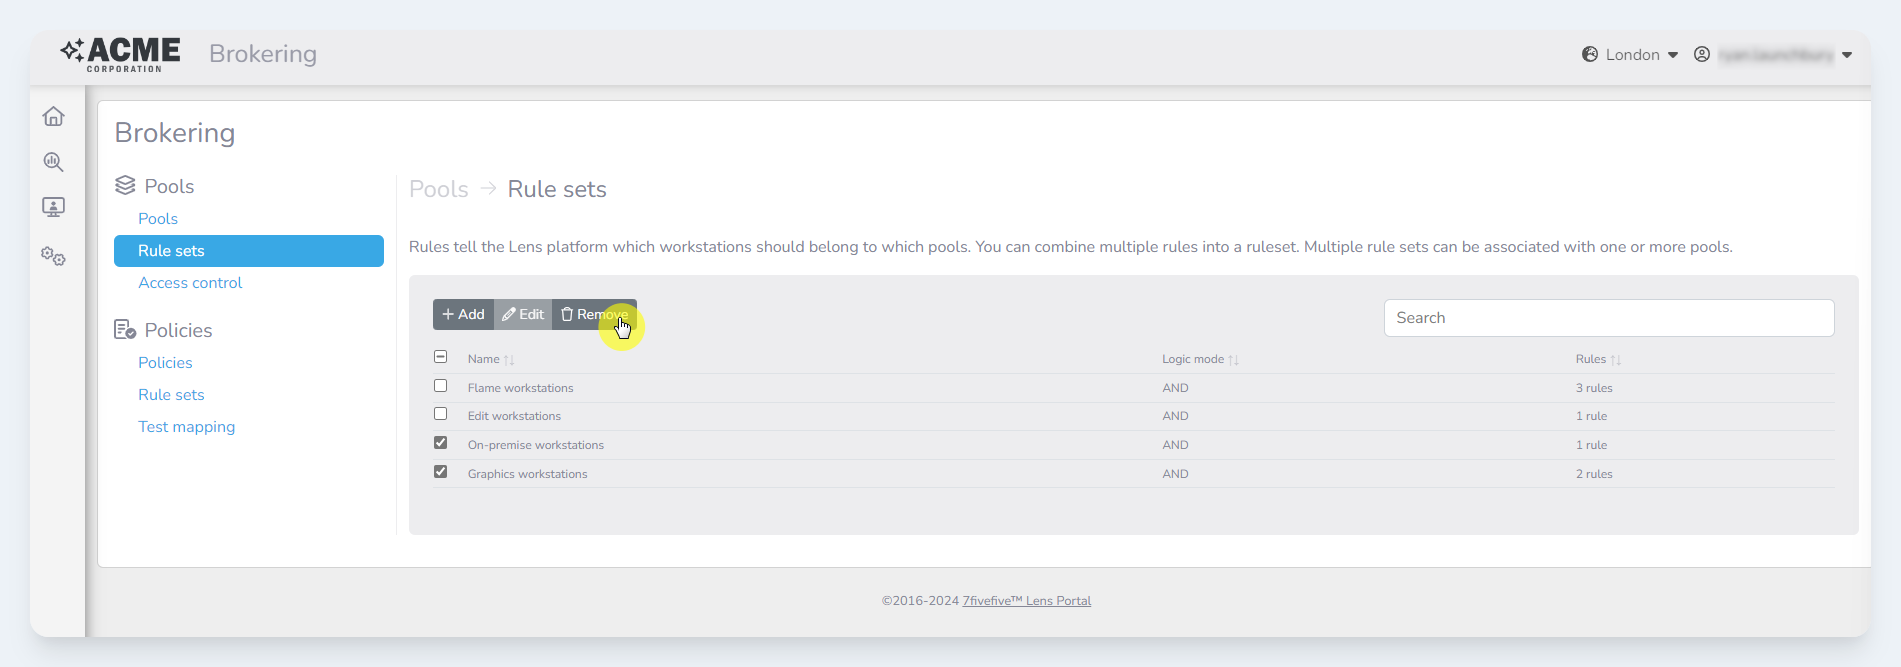Open the user account dropdown arrow
This screenshot has height=667, width=1901.
1847,55
